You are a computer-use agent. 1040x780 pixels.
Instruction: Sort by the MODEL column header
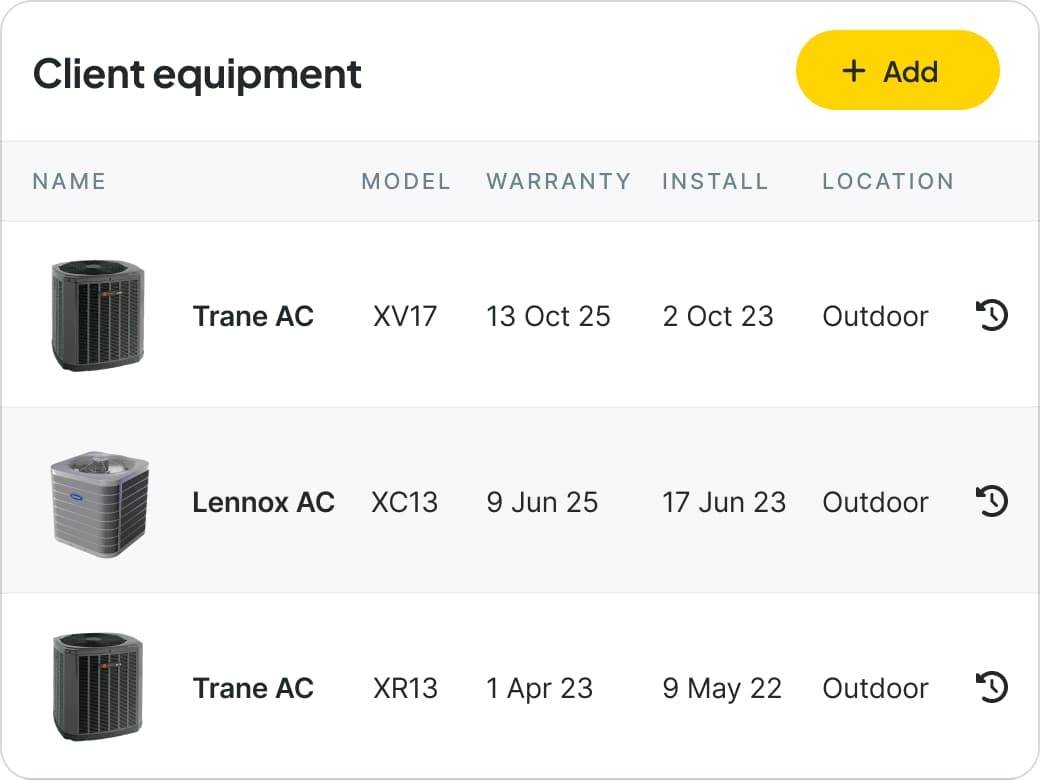pyautogui.click(x=406, y=181)
